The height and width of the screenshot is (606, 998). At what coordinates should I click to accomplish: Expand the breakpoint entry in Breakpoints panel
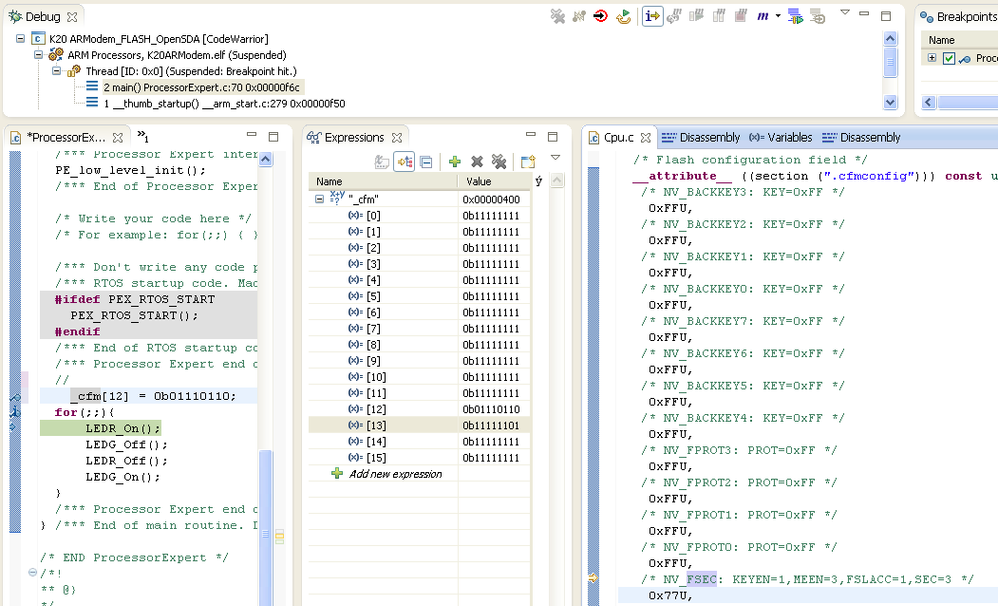(932, 58)
